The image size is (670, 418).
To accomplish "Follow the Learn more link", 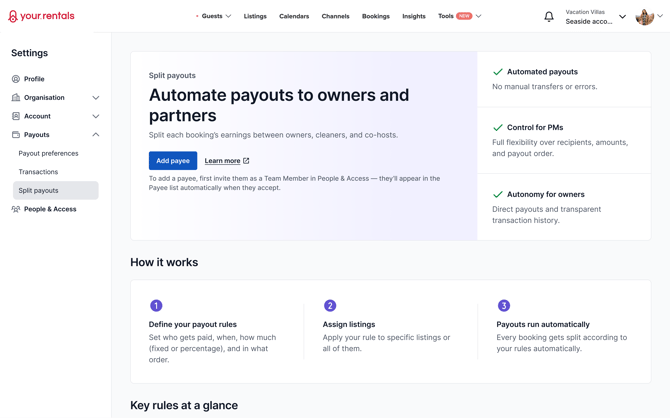I will (222, 161).
